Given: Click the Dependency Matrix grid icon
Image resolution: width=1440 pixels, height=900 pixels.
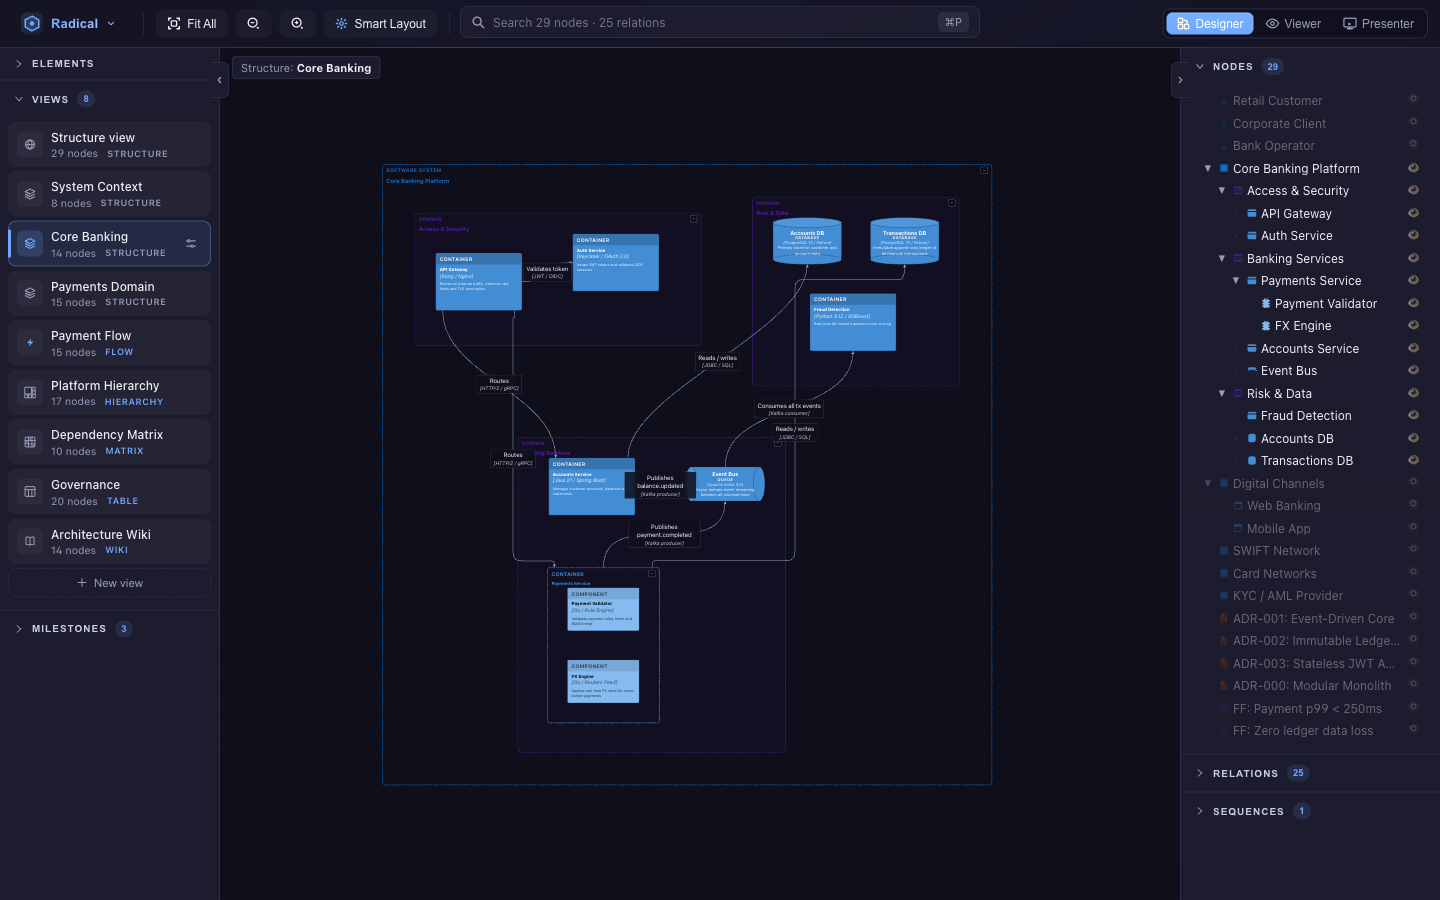Looking at the screenshot, I should (30, 442).
